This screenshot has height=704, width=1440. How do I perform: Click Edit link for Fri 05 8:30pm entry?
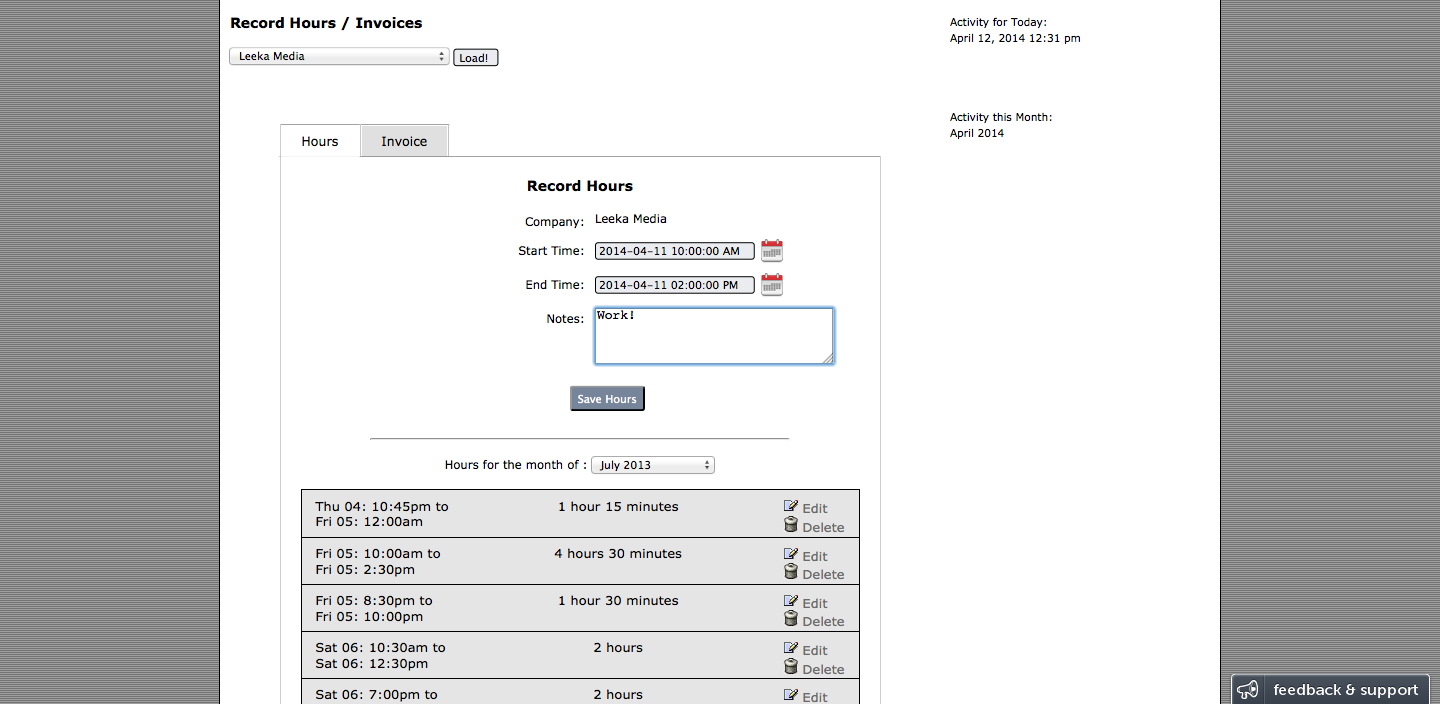point(815,604)
